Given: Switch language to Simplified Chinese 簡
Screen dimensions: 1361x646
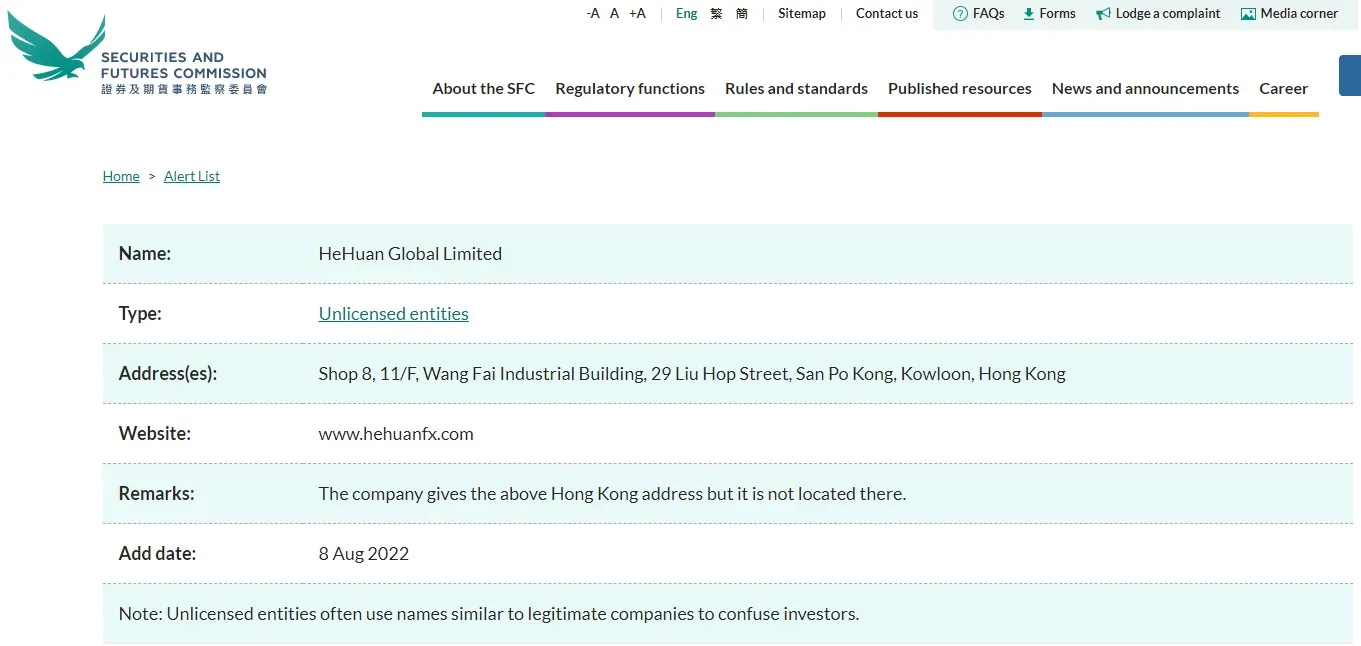Looking at the screenshot, I should pos(742,14).
